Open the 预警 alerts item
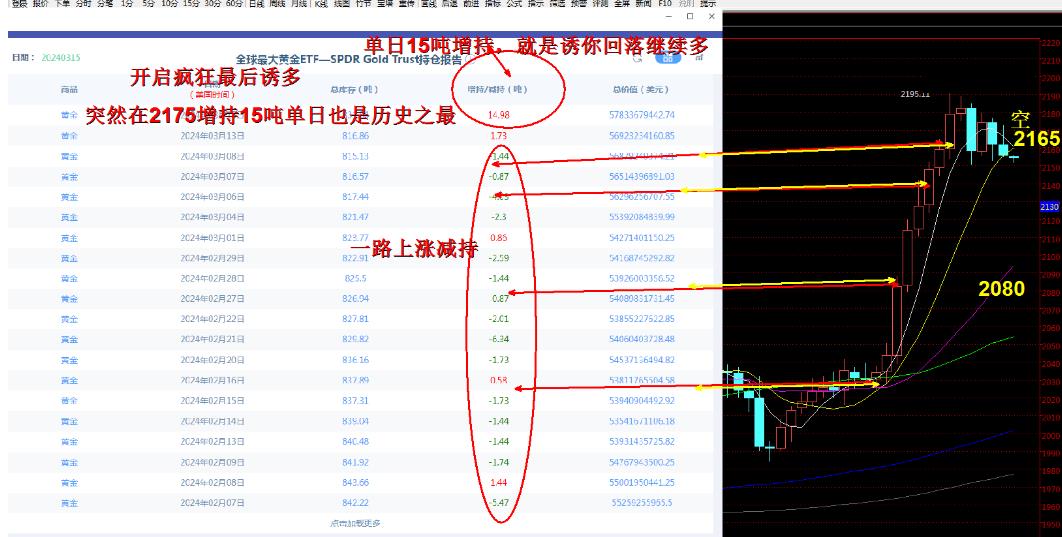This screenshot has height=537, width=1062. (578, 3)
